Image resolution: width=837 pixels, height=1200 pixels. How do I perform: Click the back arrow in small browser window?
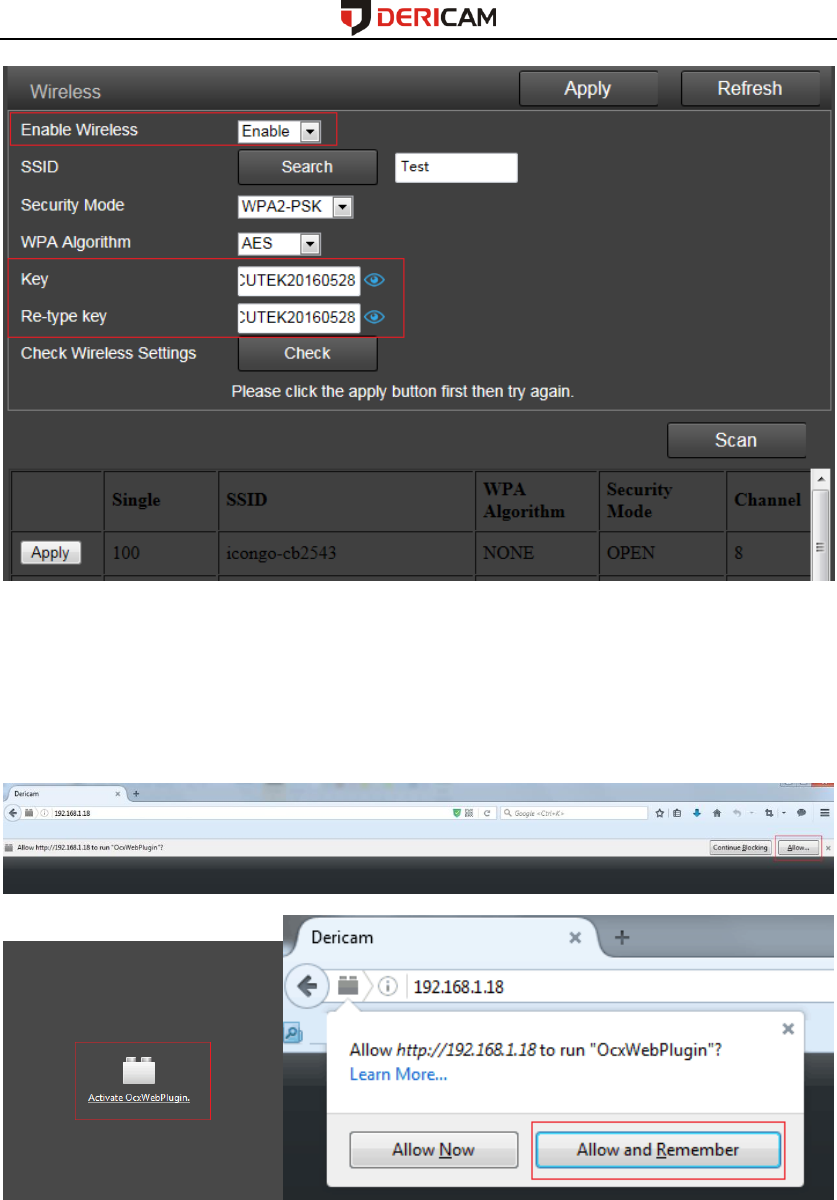tap(12, 813)
